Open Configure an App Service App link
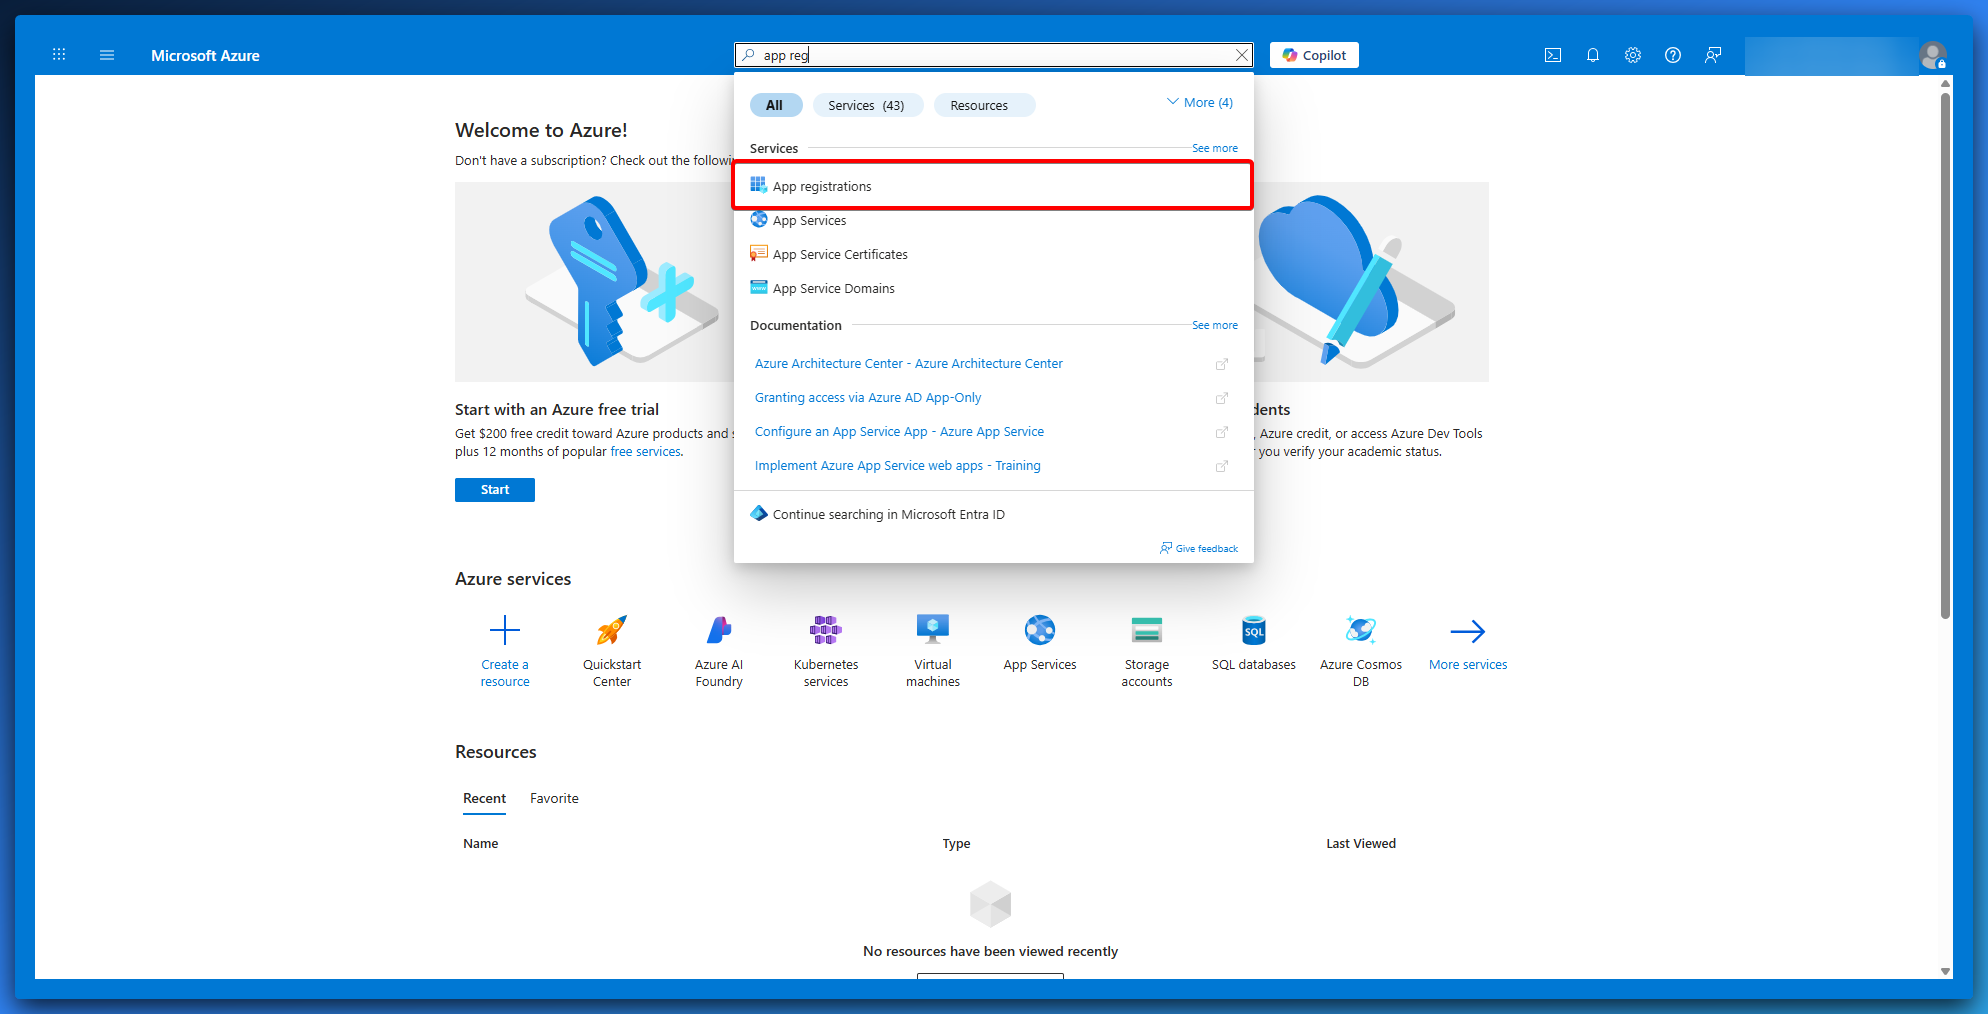The height and width of the screenshot is (1014, 1988). 899,432
